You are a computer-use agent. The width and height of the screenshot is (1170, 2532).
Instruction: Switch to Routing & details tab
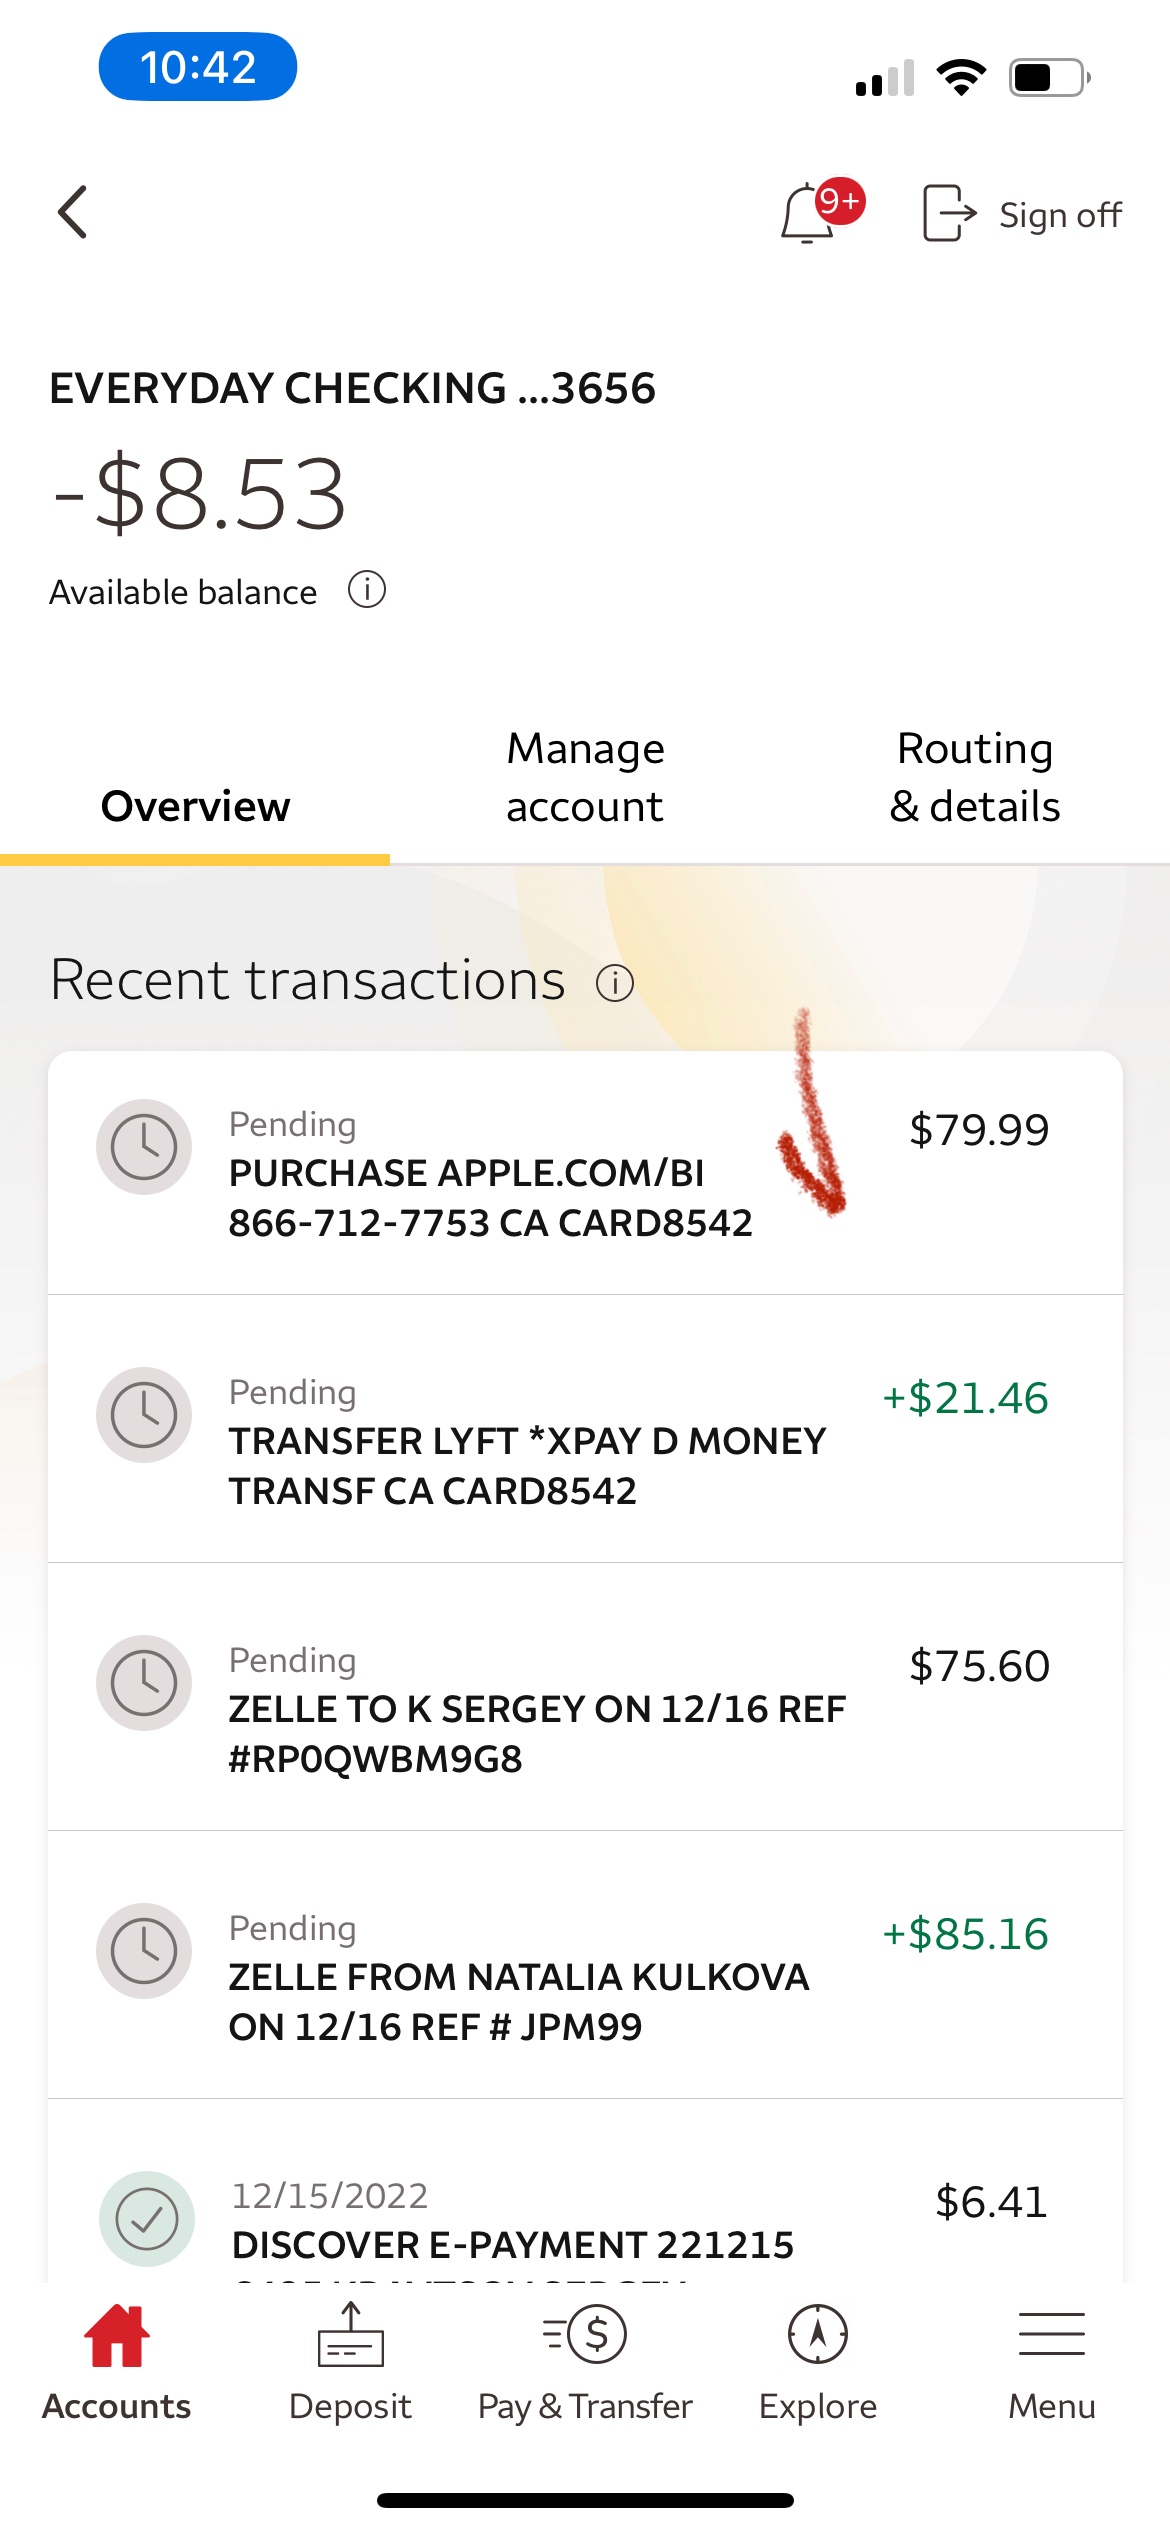[975, 778]
